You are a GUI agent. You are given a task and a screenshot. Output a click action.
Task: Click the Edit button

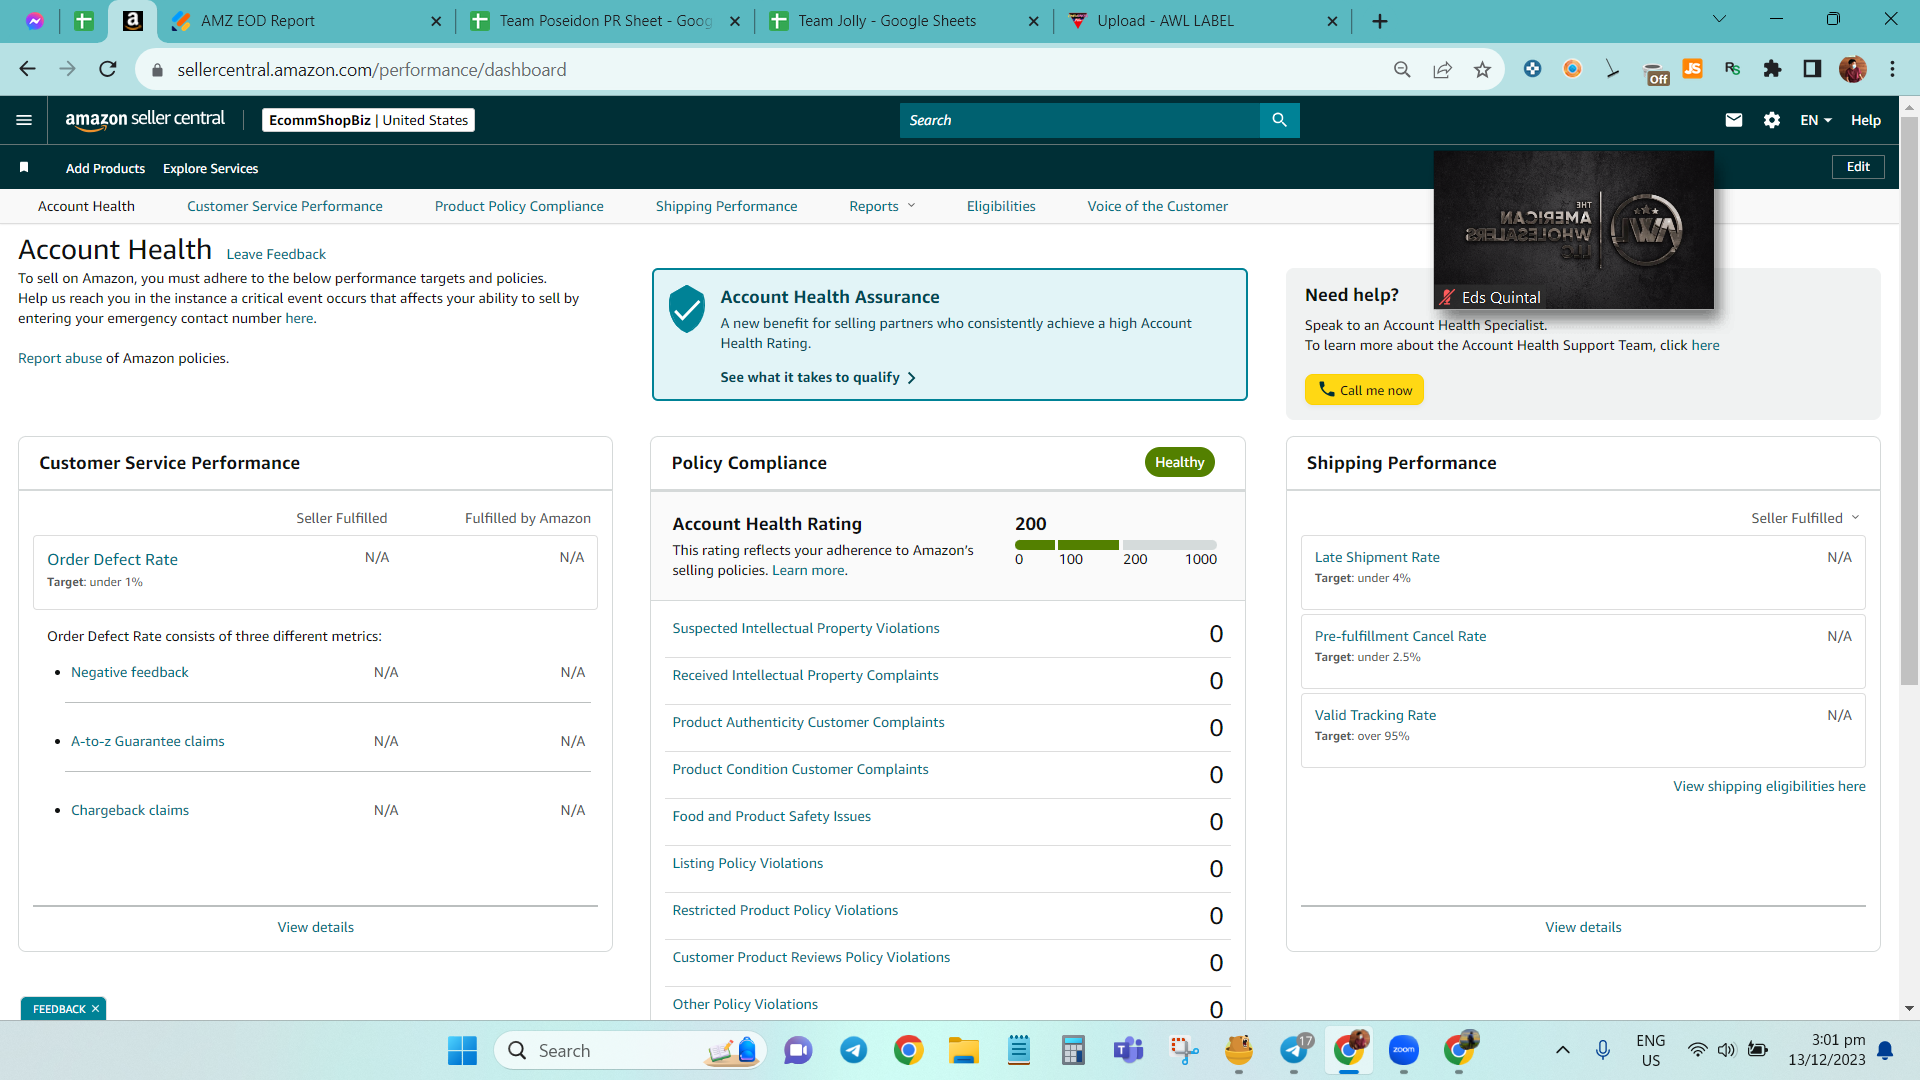1858,167
